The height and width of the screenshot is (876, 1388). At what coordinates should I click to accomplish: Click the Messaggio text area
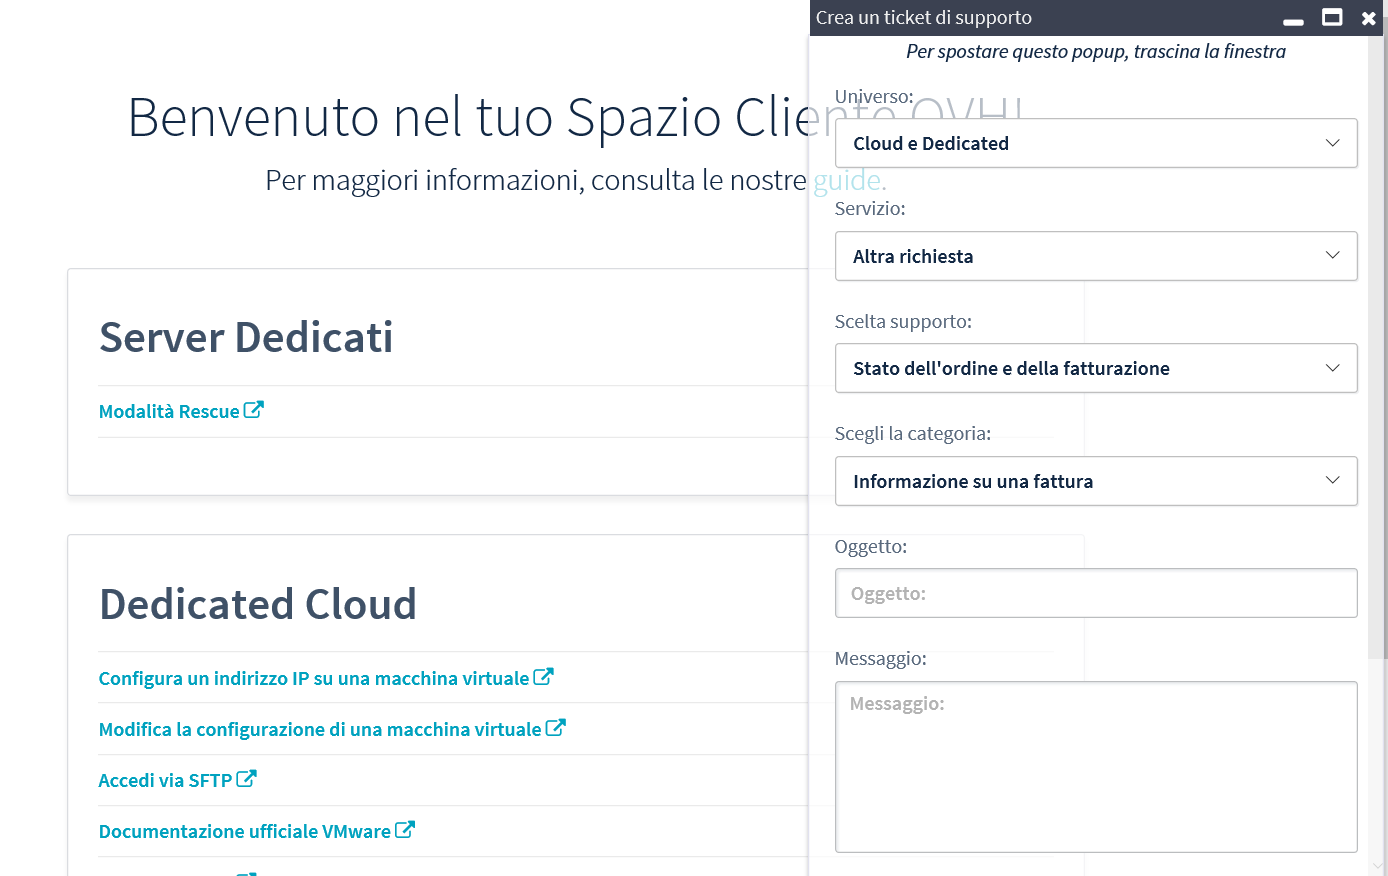tap(1096, 767)
